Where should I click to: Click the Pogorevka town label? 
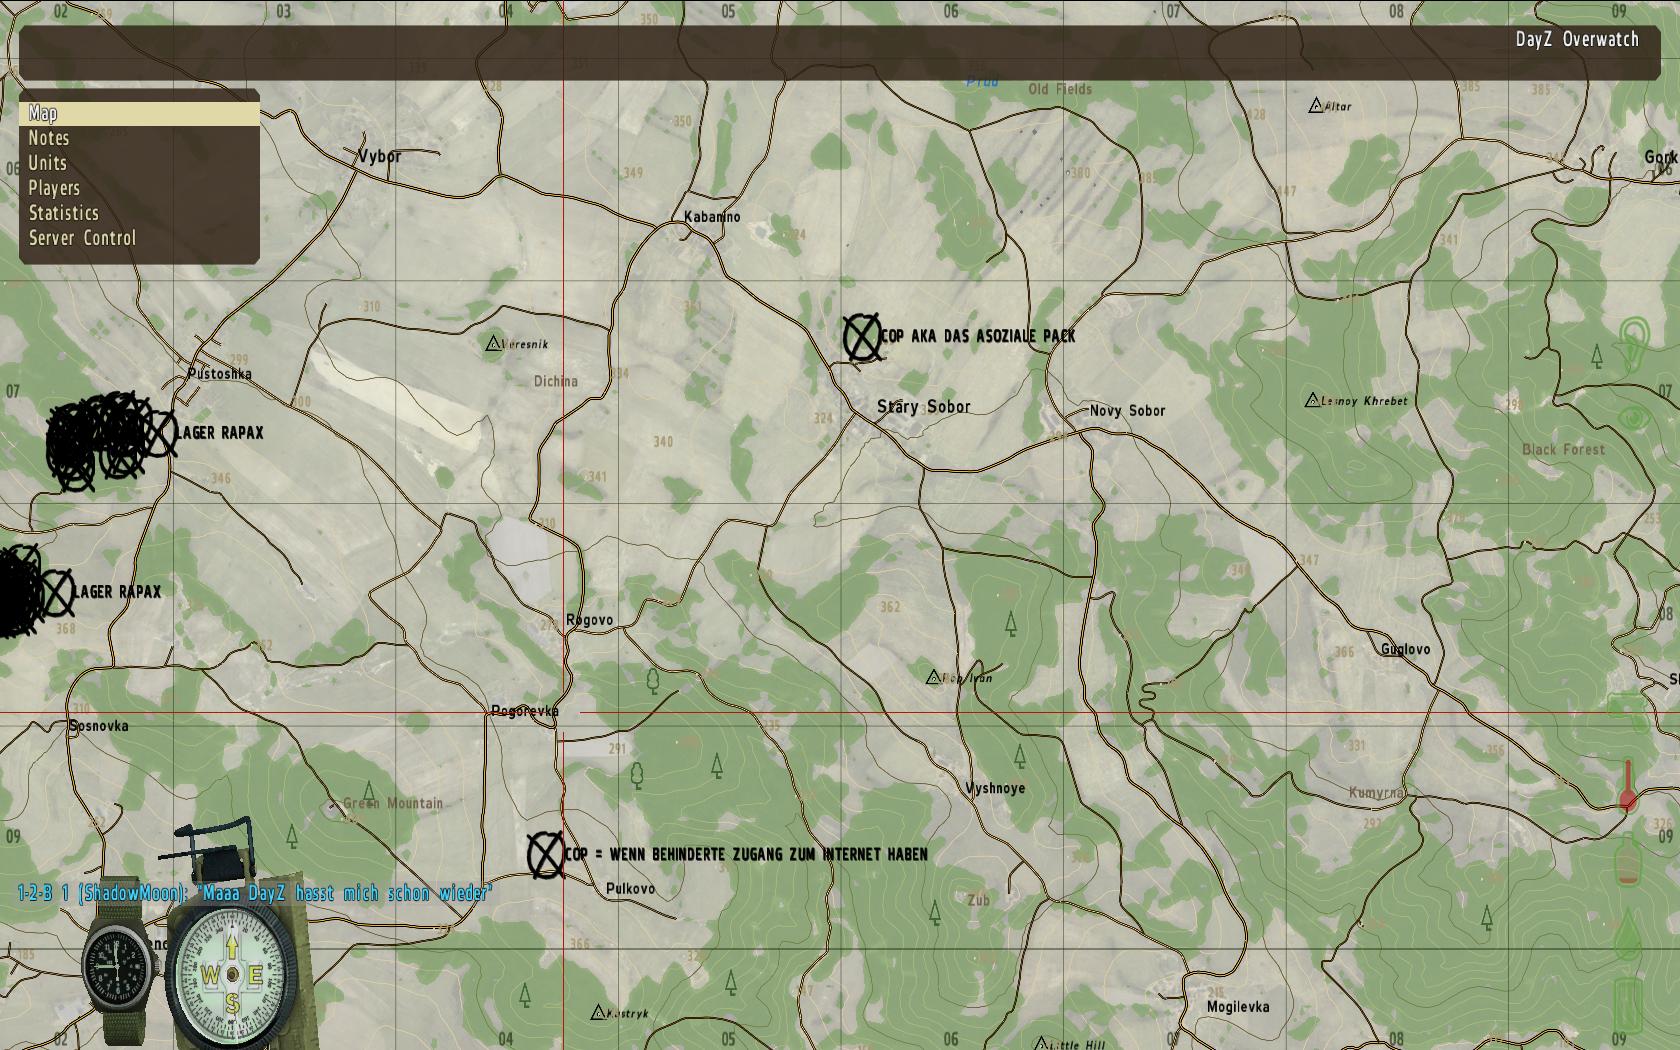[525, 711]
